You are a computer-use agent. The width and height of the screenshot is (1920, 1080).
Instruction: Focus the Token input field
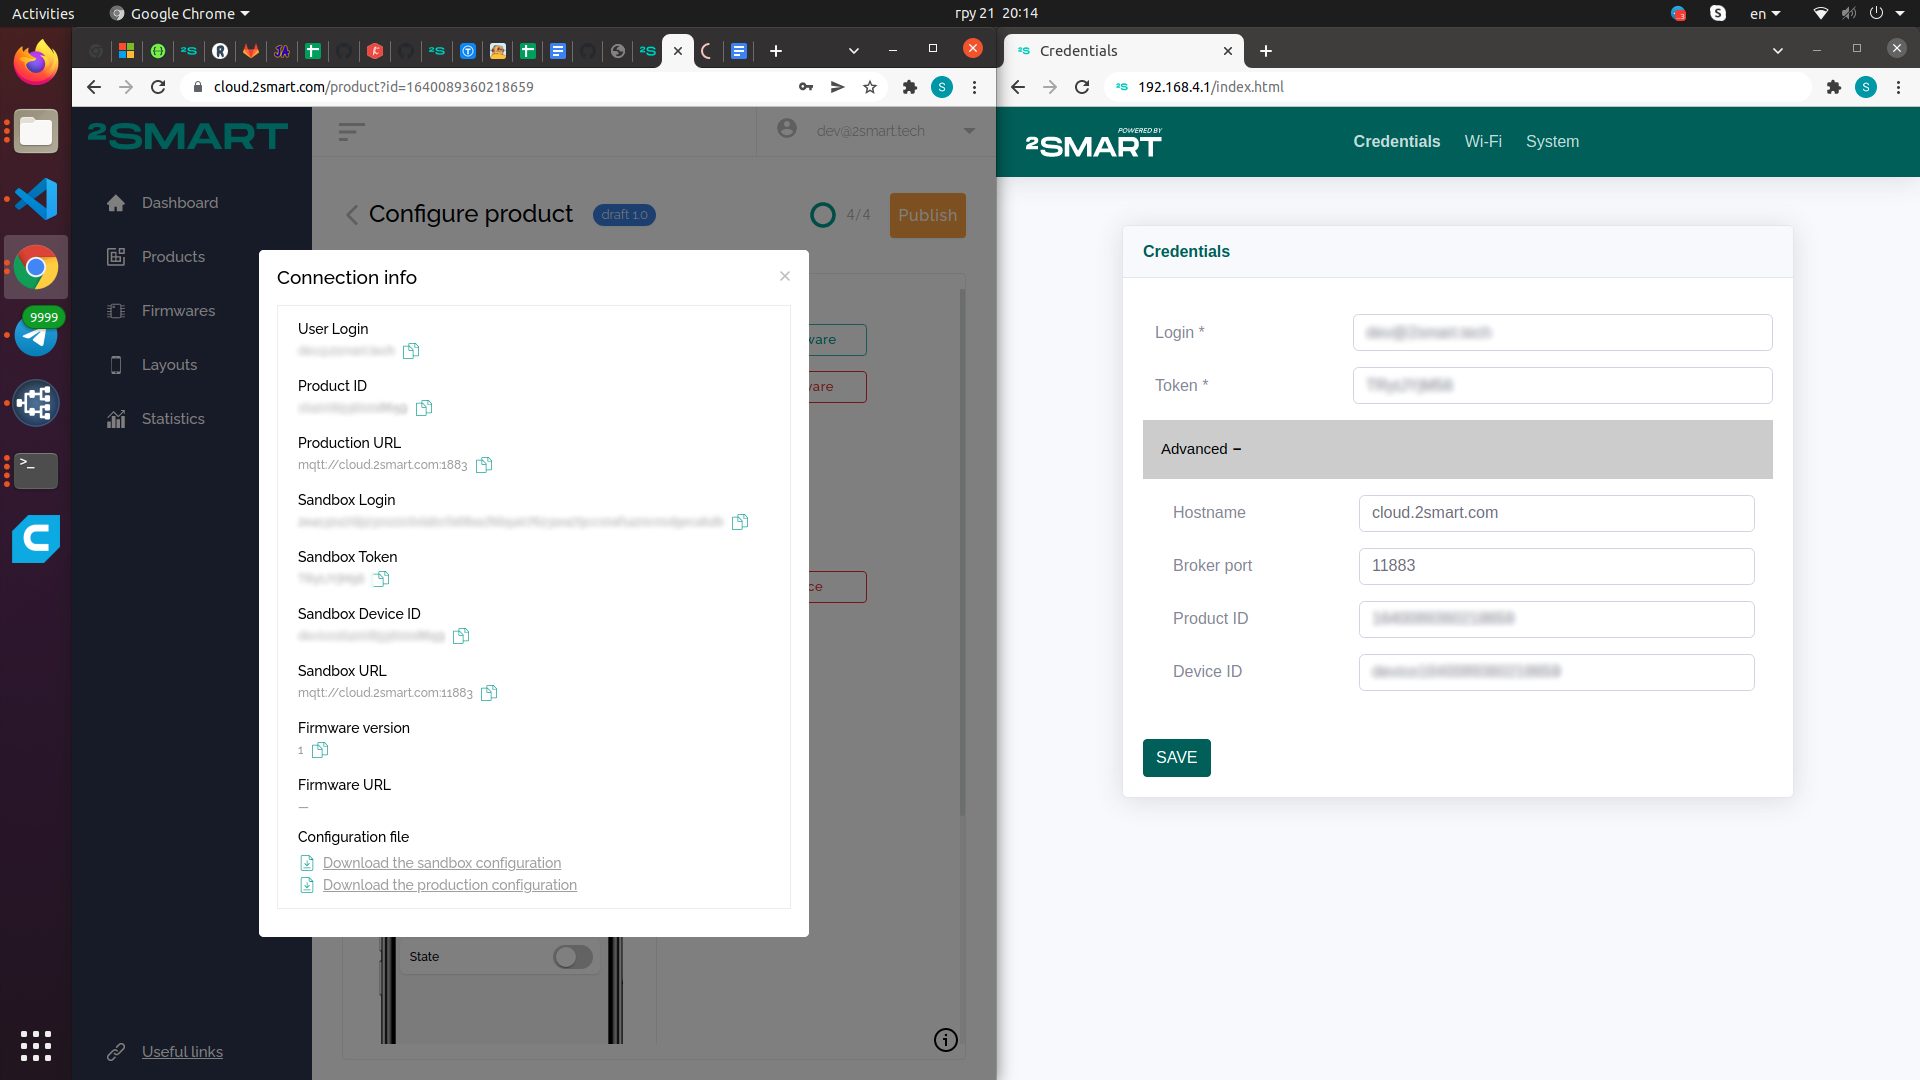click(x=1562, y=386)
